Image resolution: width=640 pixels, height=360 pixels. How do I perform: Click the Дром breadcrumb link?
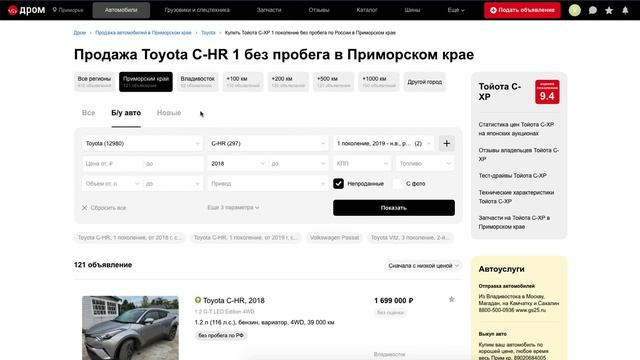(80, 33)
